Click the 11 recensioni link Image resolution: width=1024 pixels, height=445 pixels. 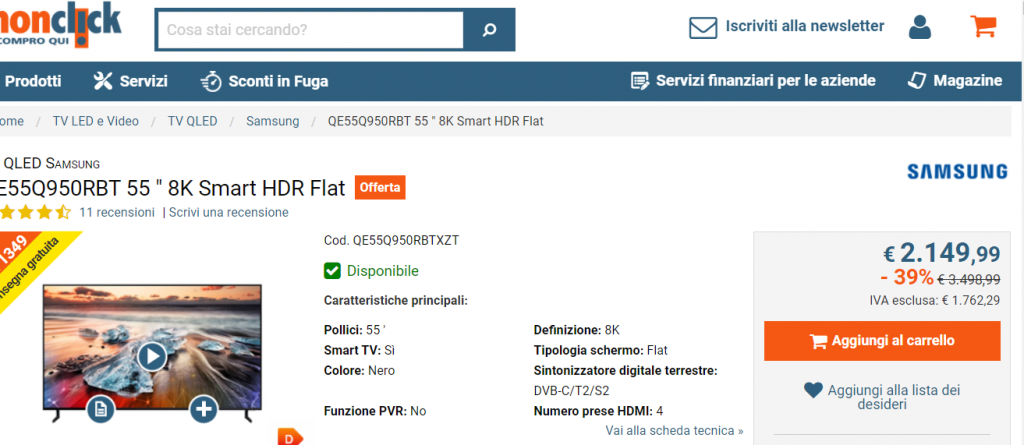click(117, 212)
